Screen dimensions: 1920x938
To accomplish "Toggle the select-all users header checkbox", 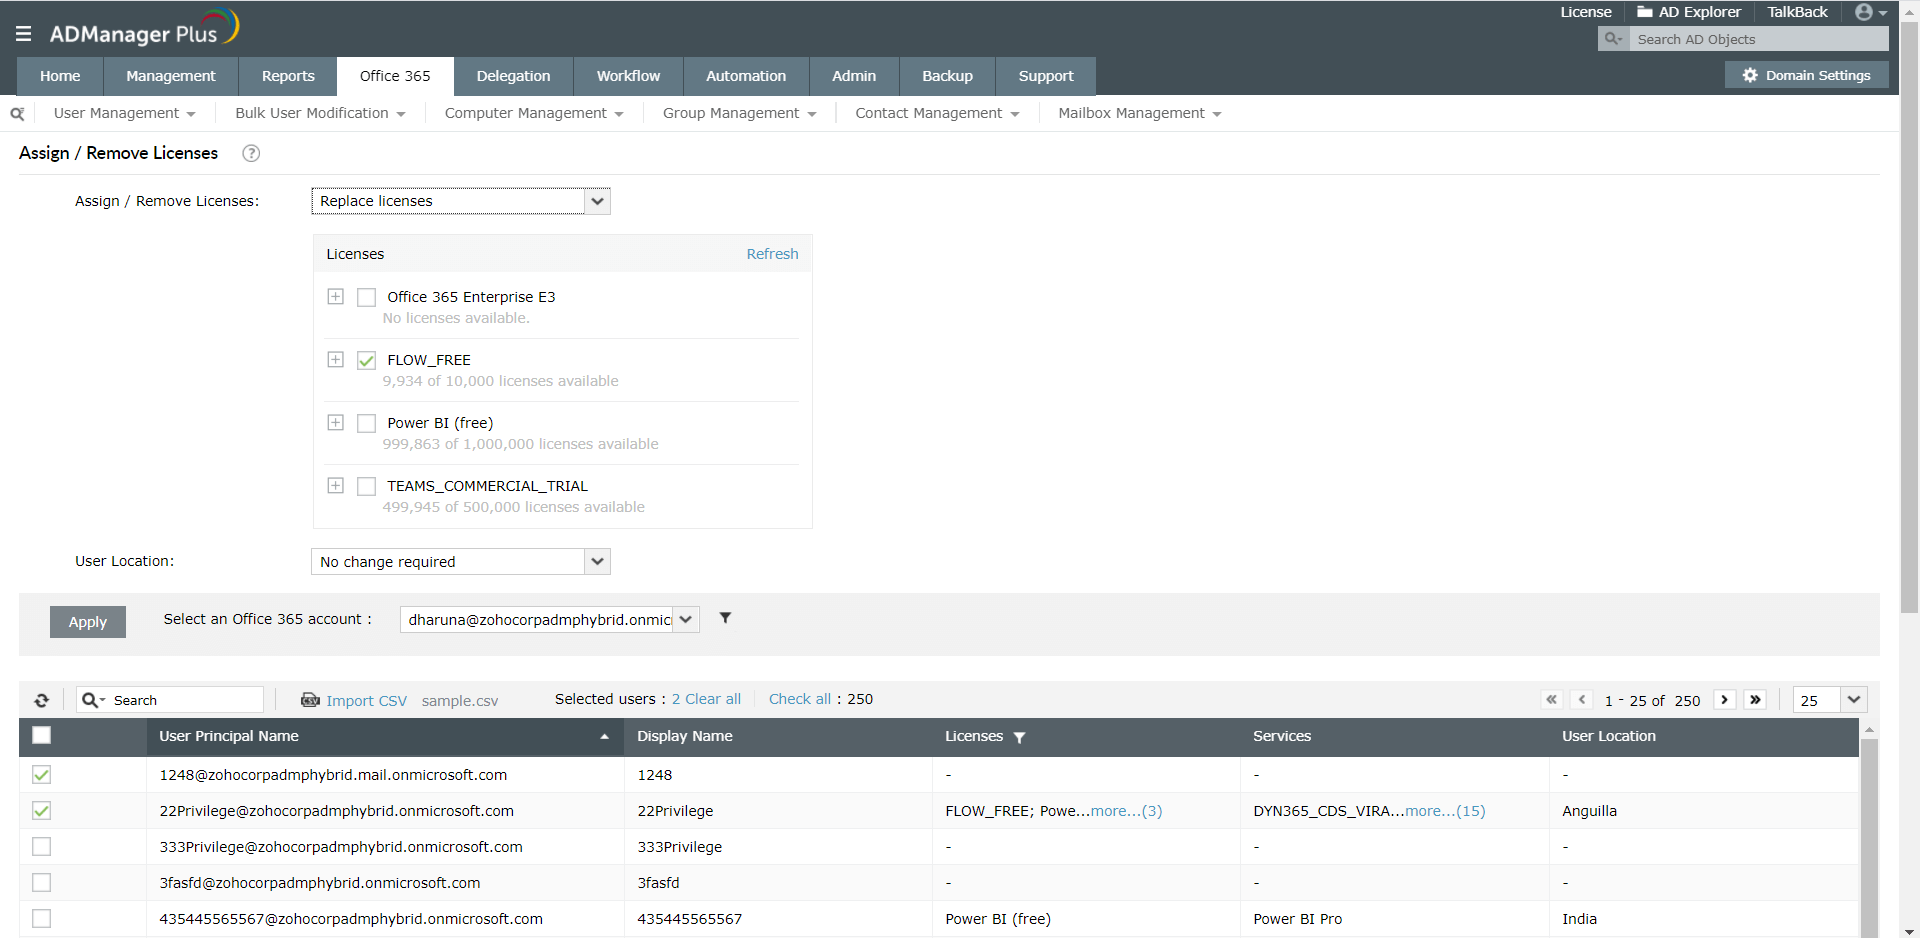I will point(41,735).
